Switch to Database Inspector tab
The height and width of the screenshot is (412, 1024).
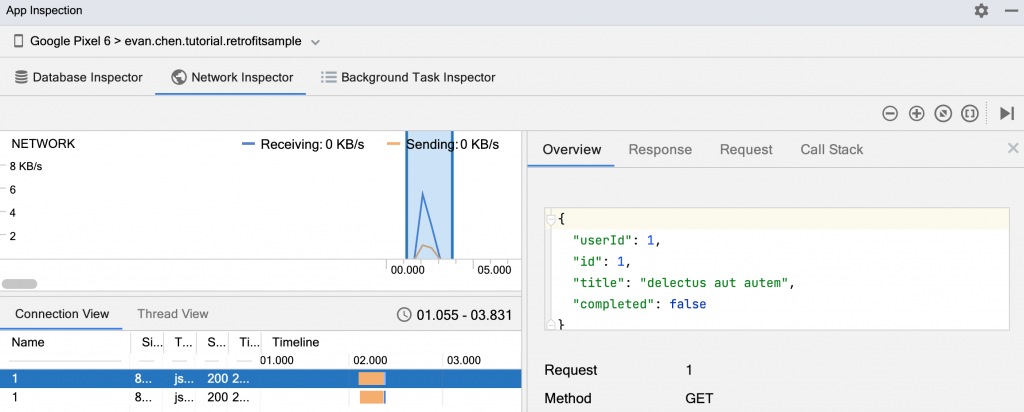pyautogui.click(x=78, y=77)
